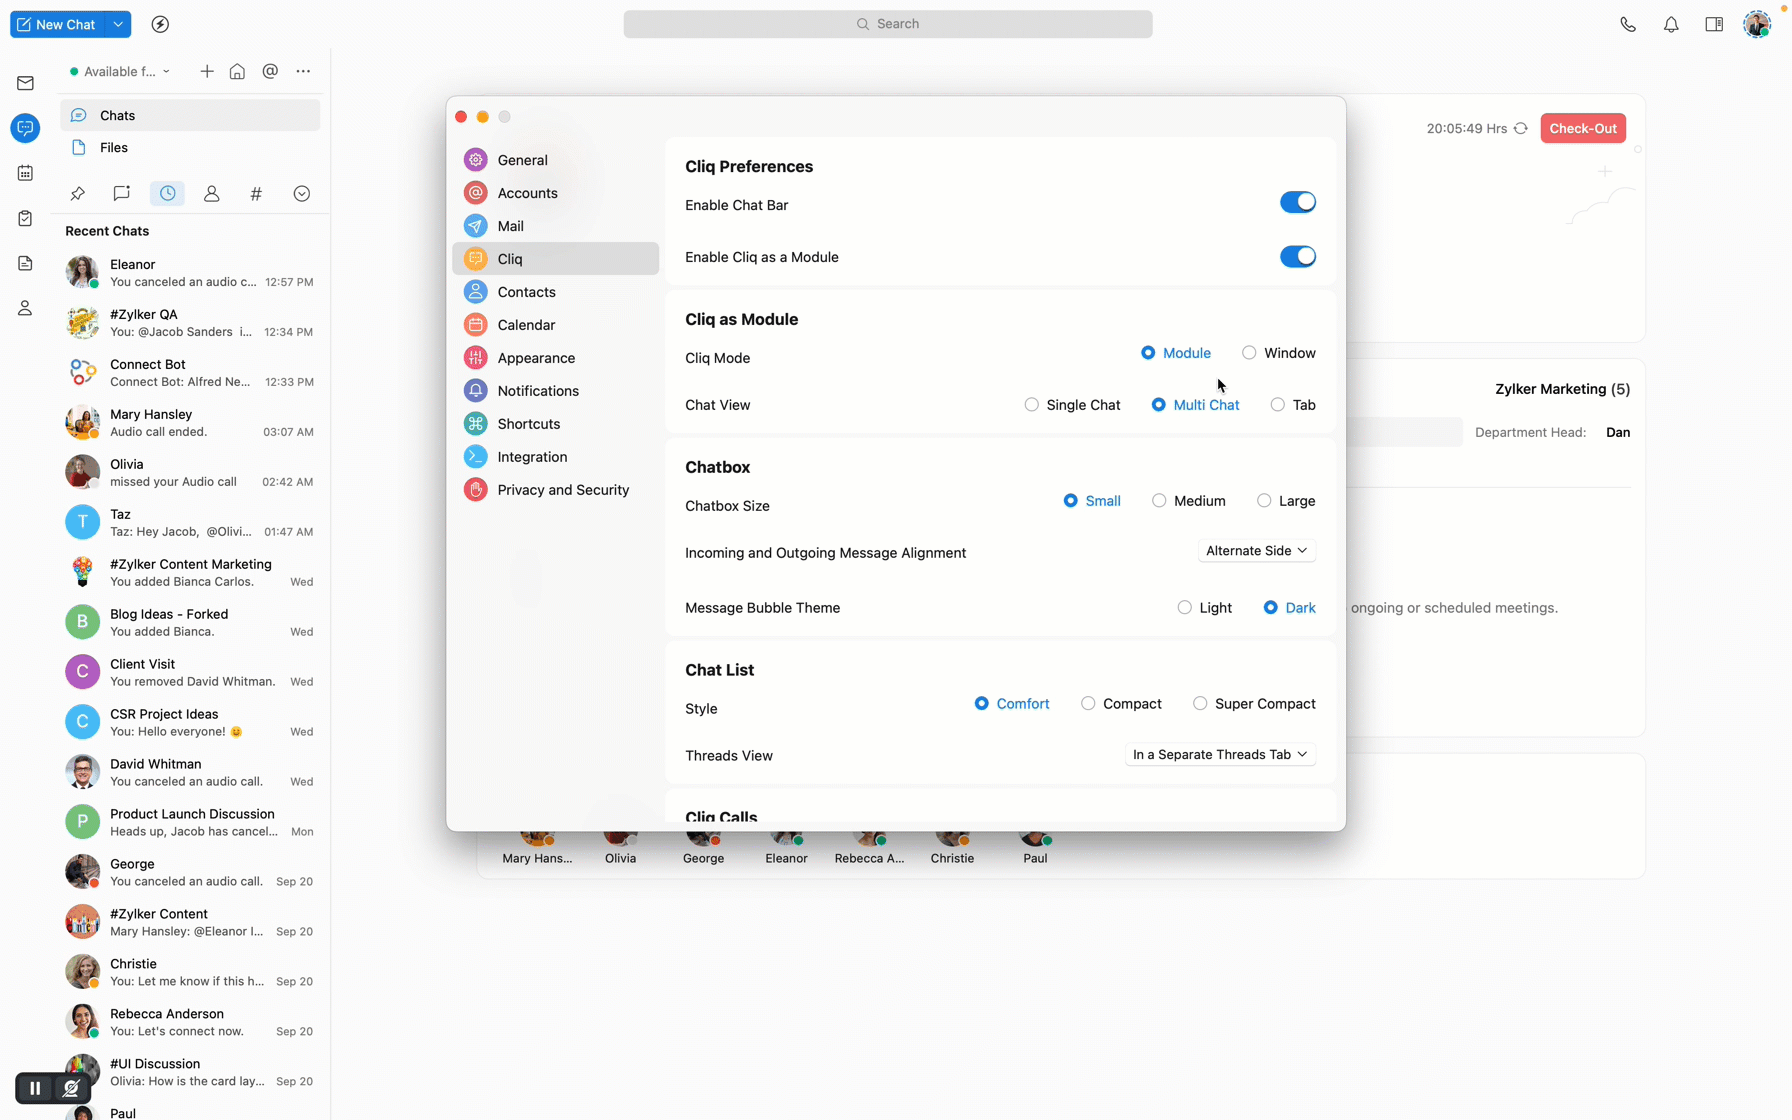Click the pause recording control
Screen dimensions: 1792x1120
(x=35, y=1088)
